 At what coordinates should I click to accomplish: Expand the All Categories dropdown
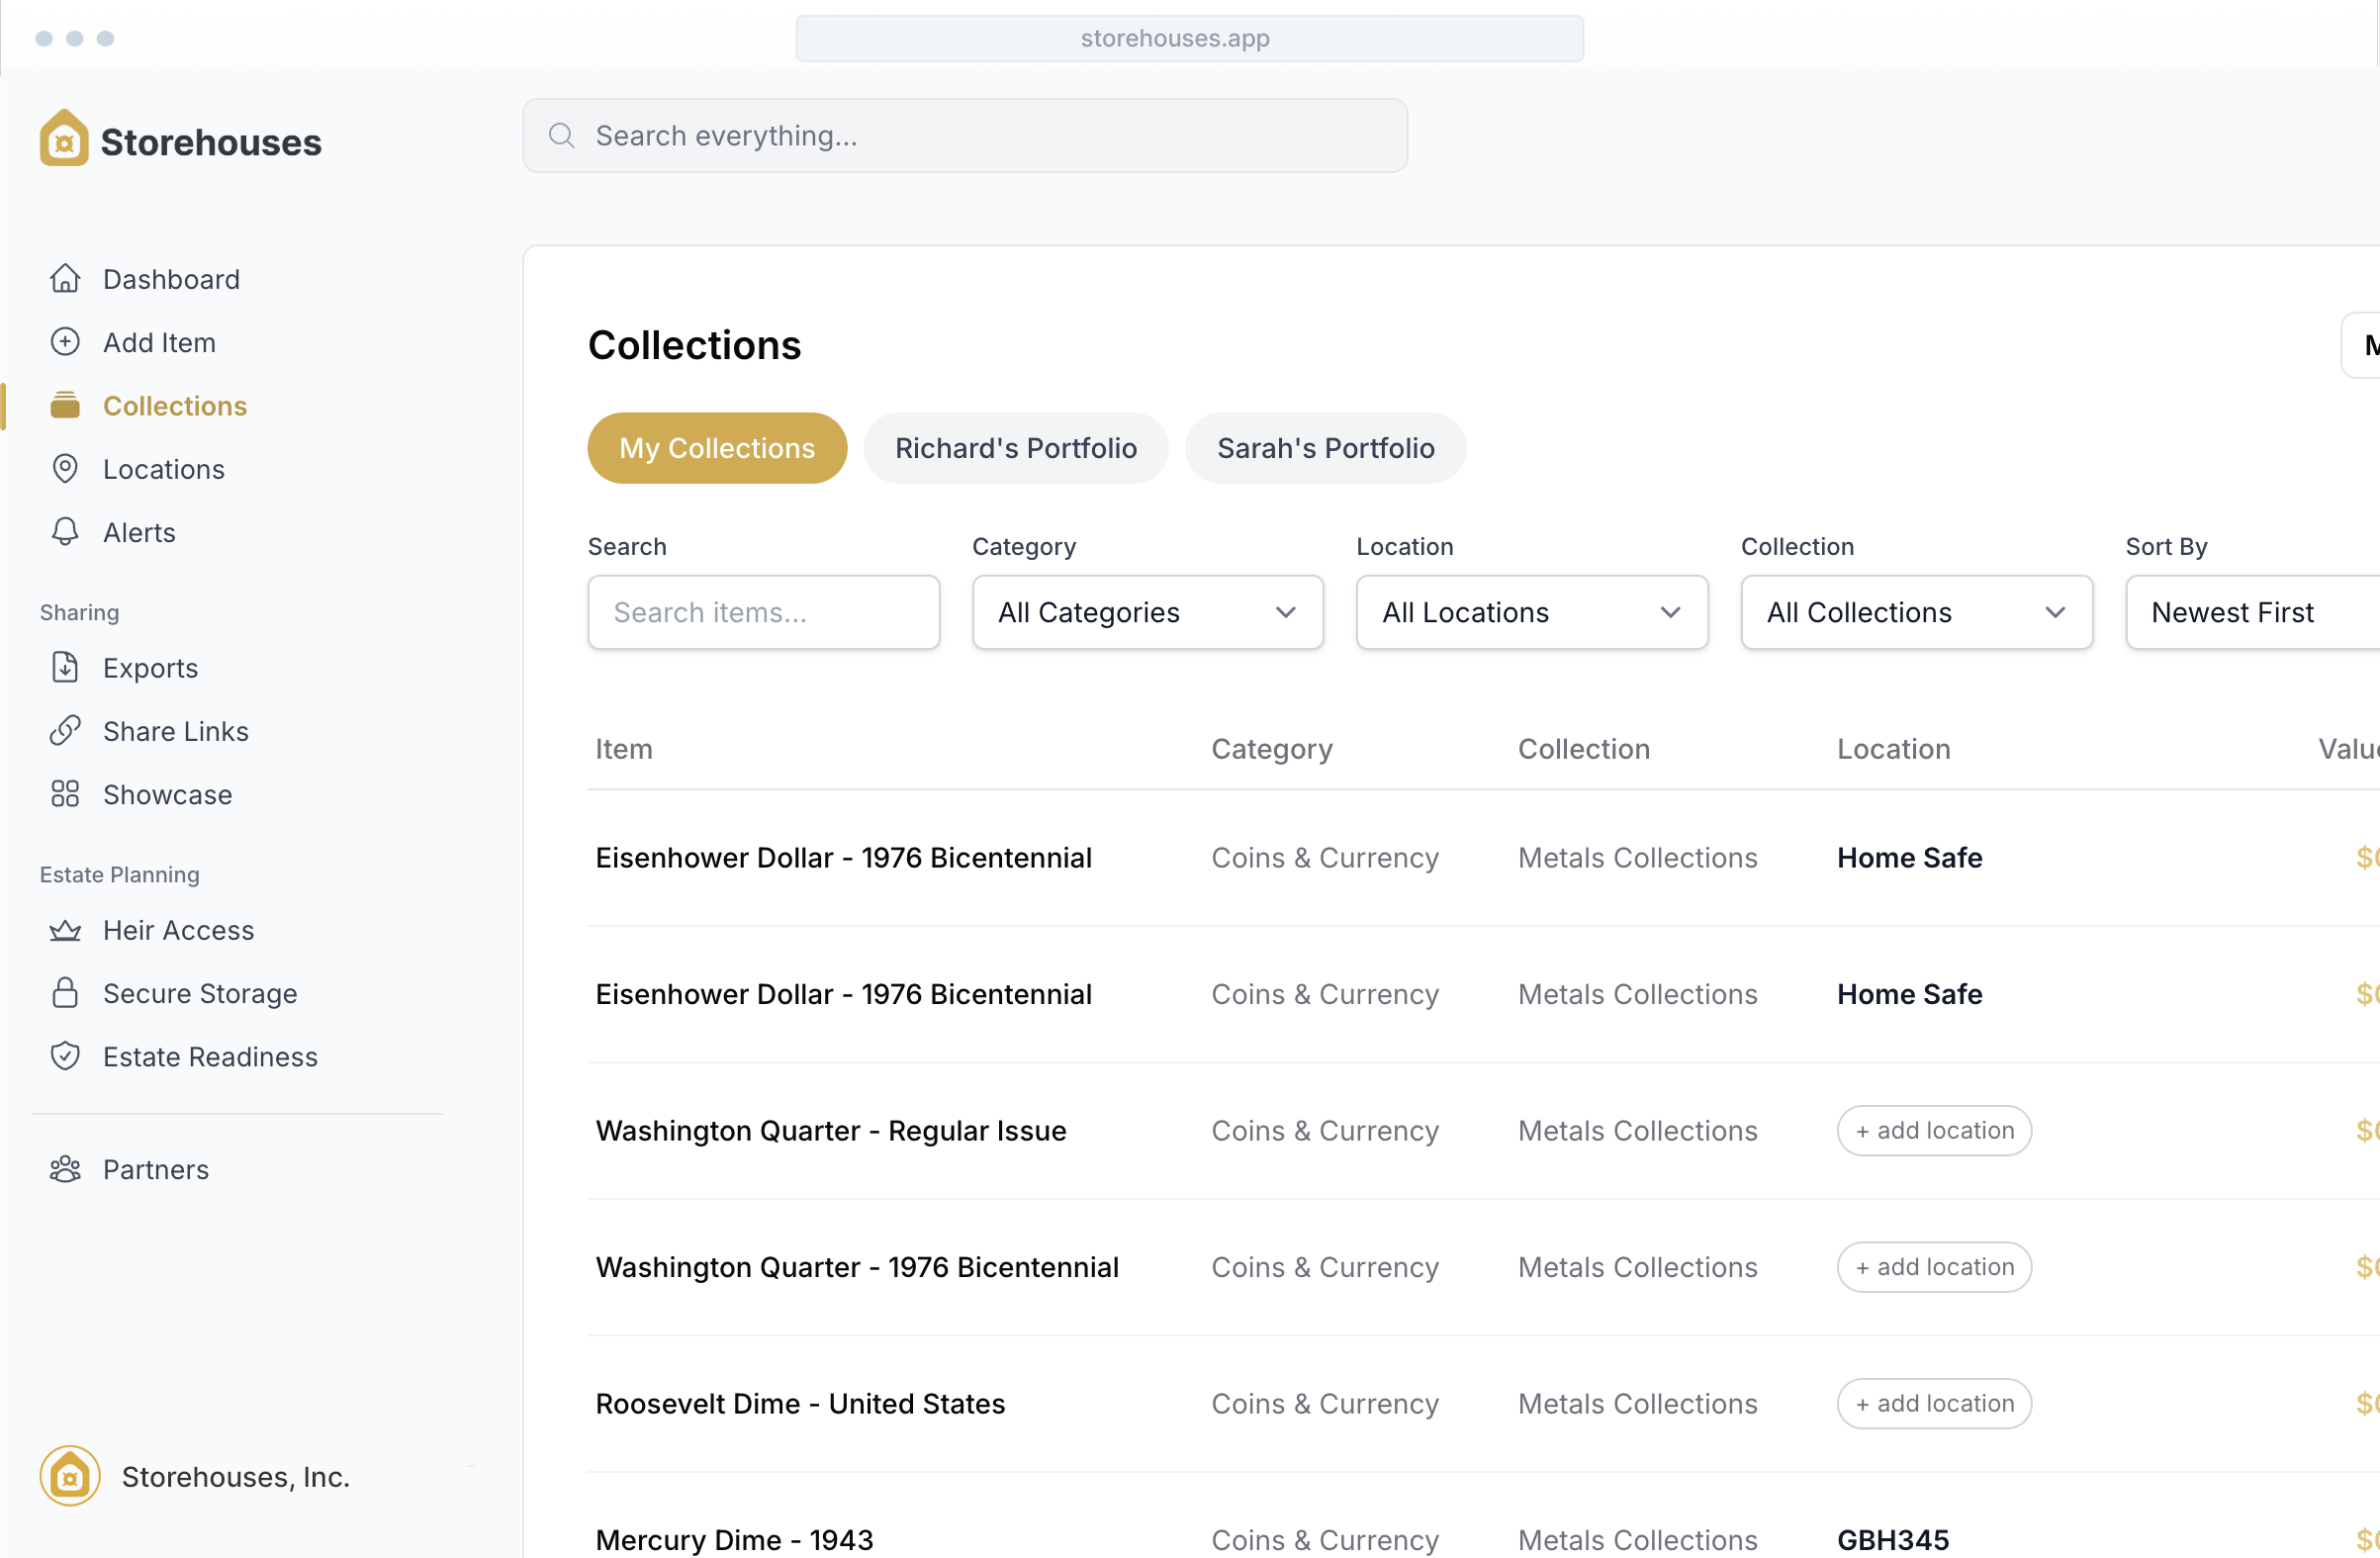[1147, 612]
